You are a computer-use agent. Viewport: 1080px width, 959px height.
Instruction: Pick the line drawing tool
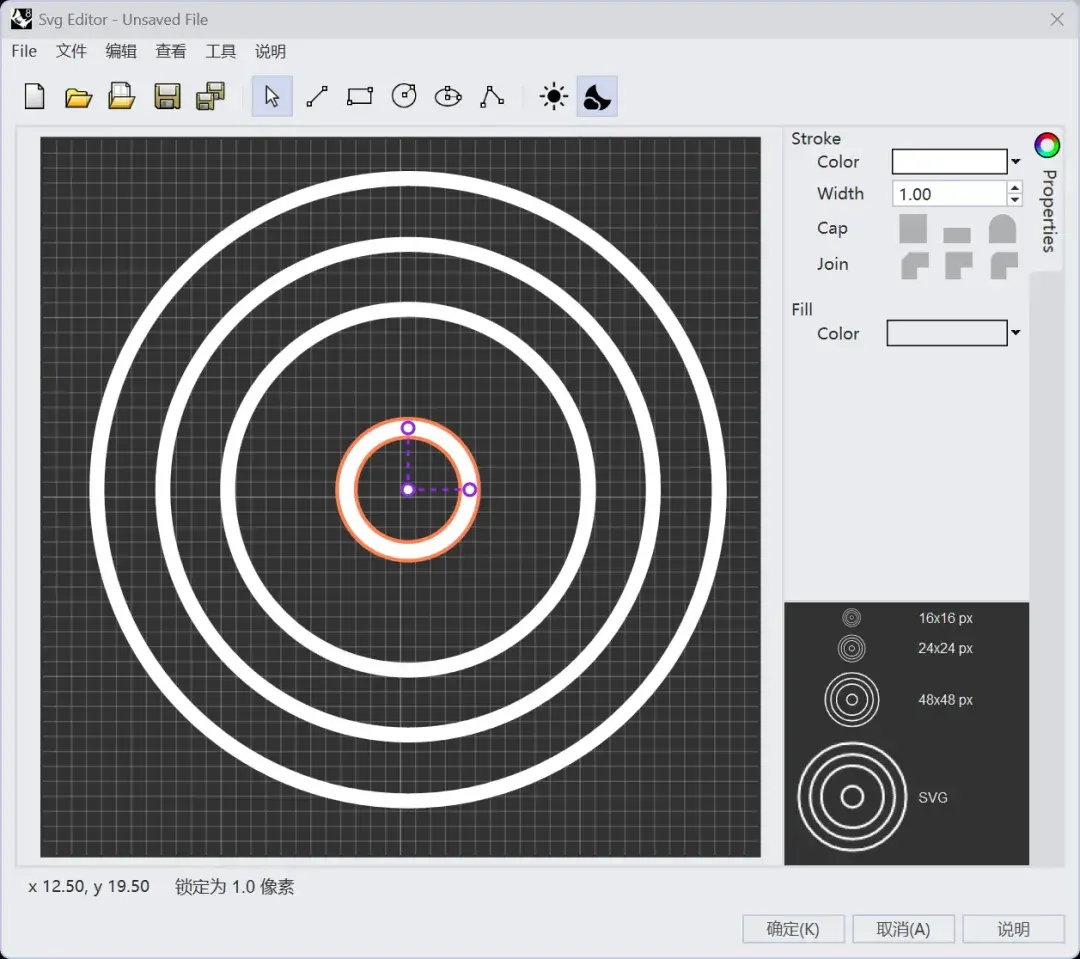click(x=317, y=97)
